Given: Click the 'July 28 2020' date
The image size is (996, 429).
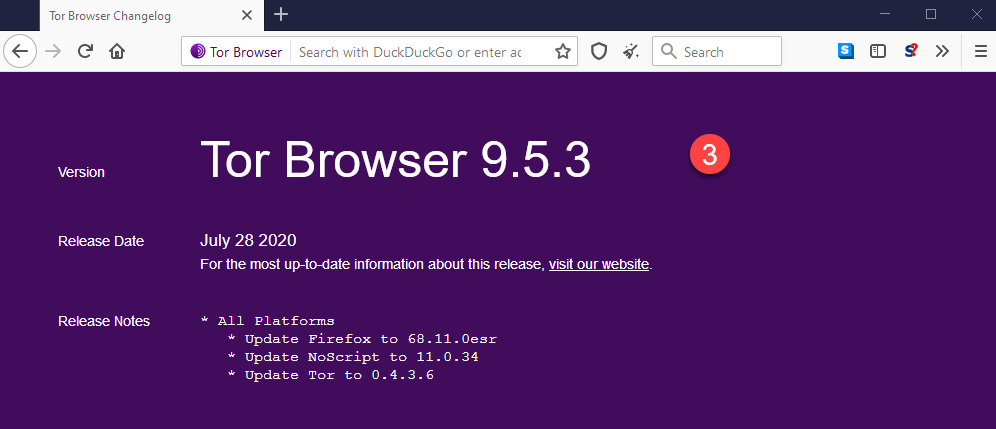Looking at the screenshot, I should point(248,241).
